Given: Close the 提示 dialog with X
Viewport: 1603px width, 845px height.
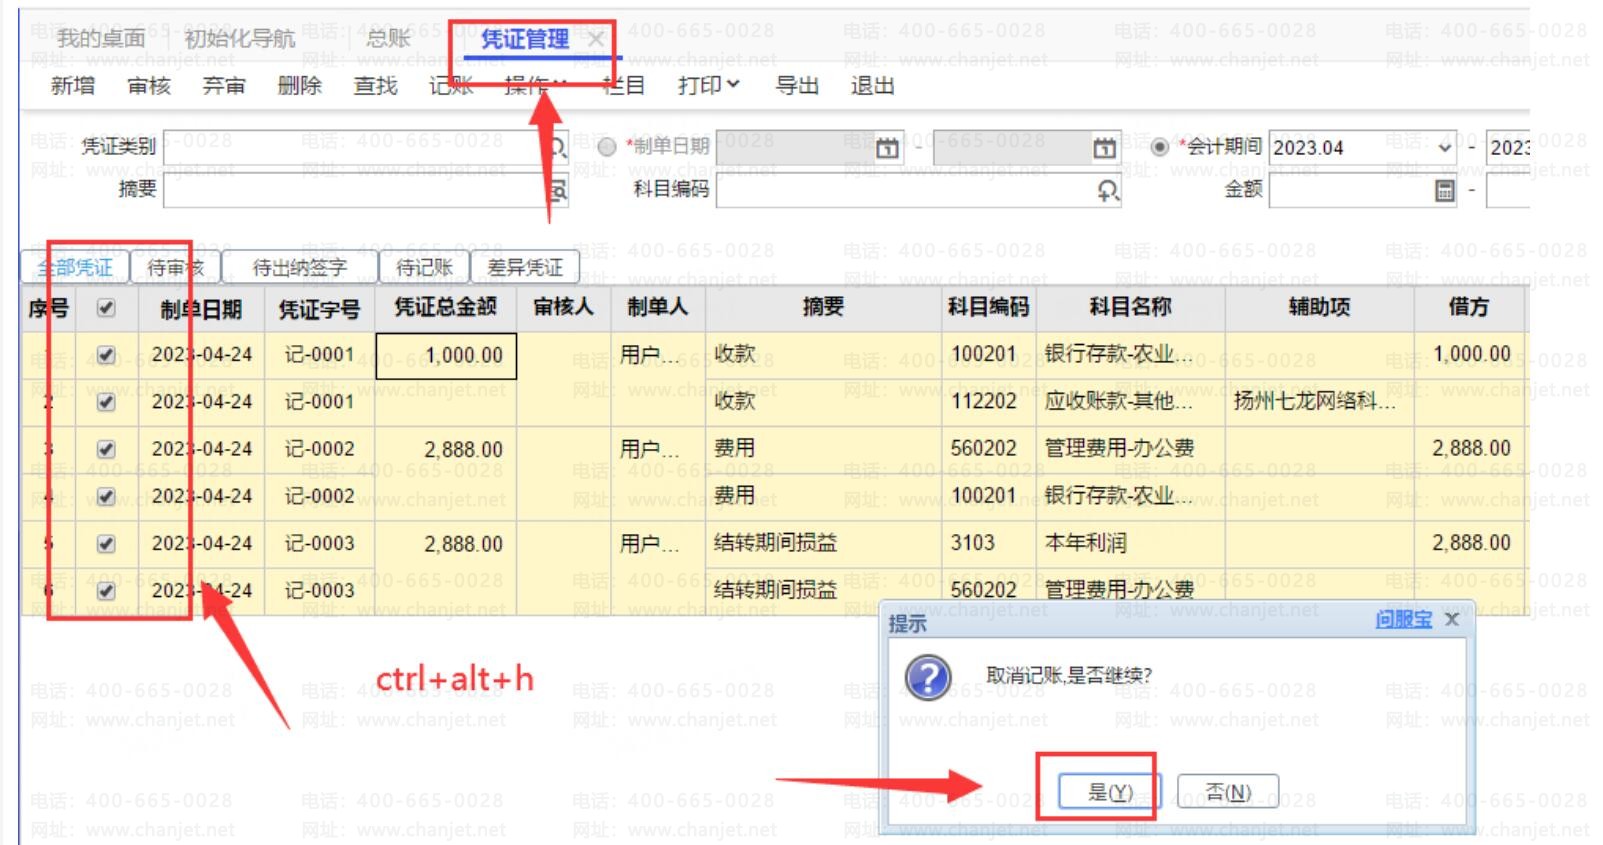Looking at the screenshot, I should 1452,620.
